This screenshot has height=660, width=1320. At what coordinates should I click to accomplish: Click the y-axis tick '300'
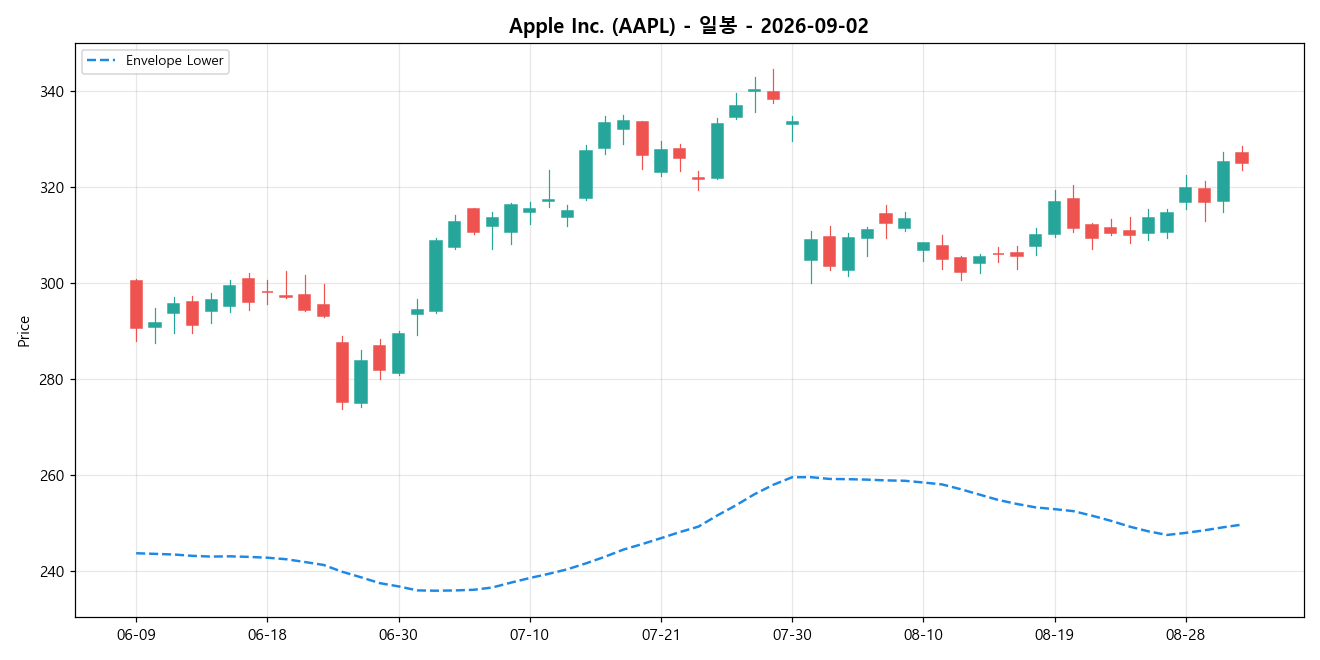tap(52, 284)
